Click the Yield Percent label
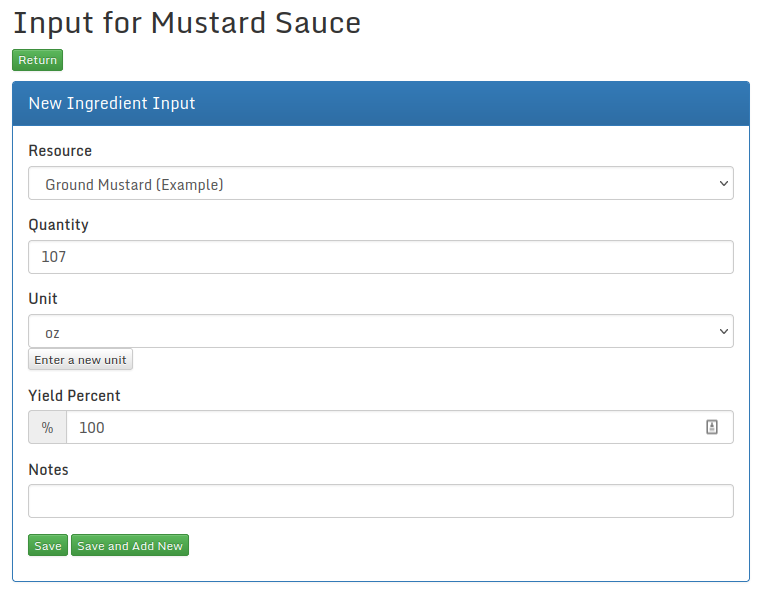Screen dimensions: 762x595 click(x=74, y=396)
